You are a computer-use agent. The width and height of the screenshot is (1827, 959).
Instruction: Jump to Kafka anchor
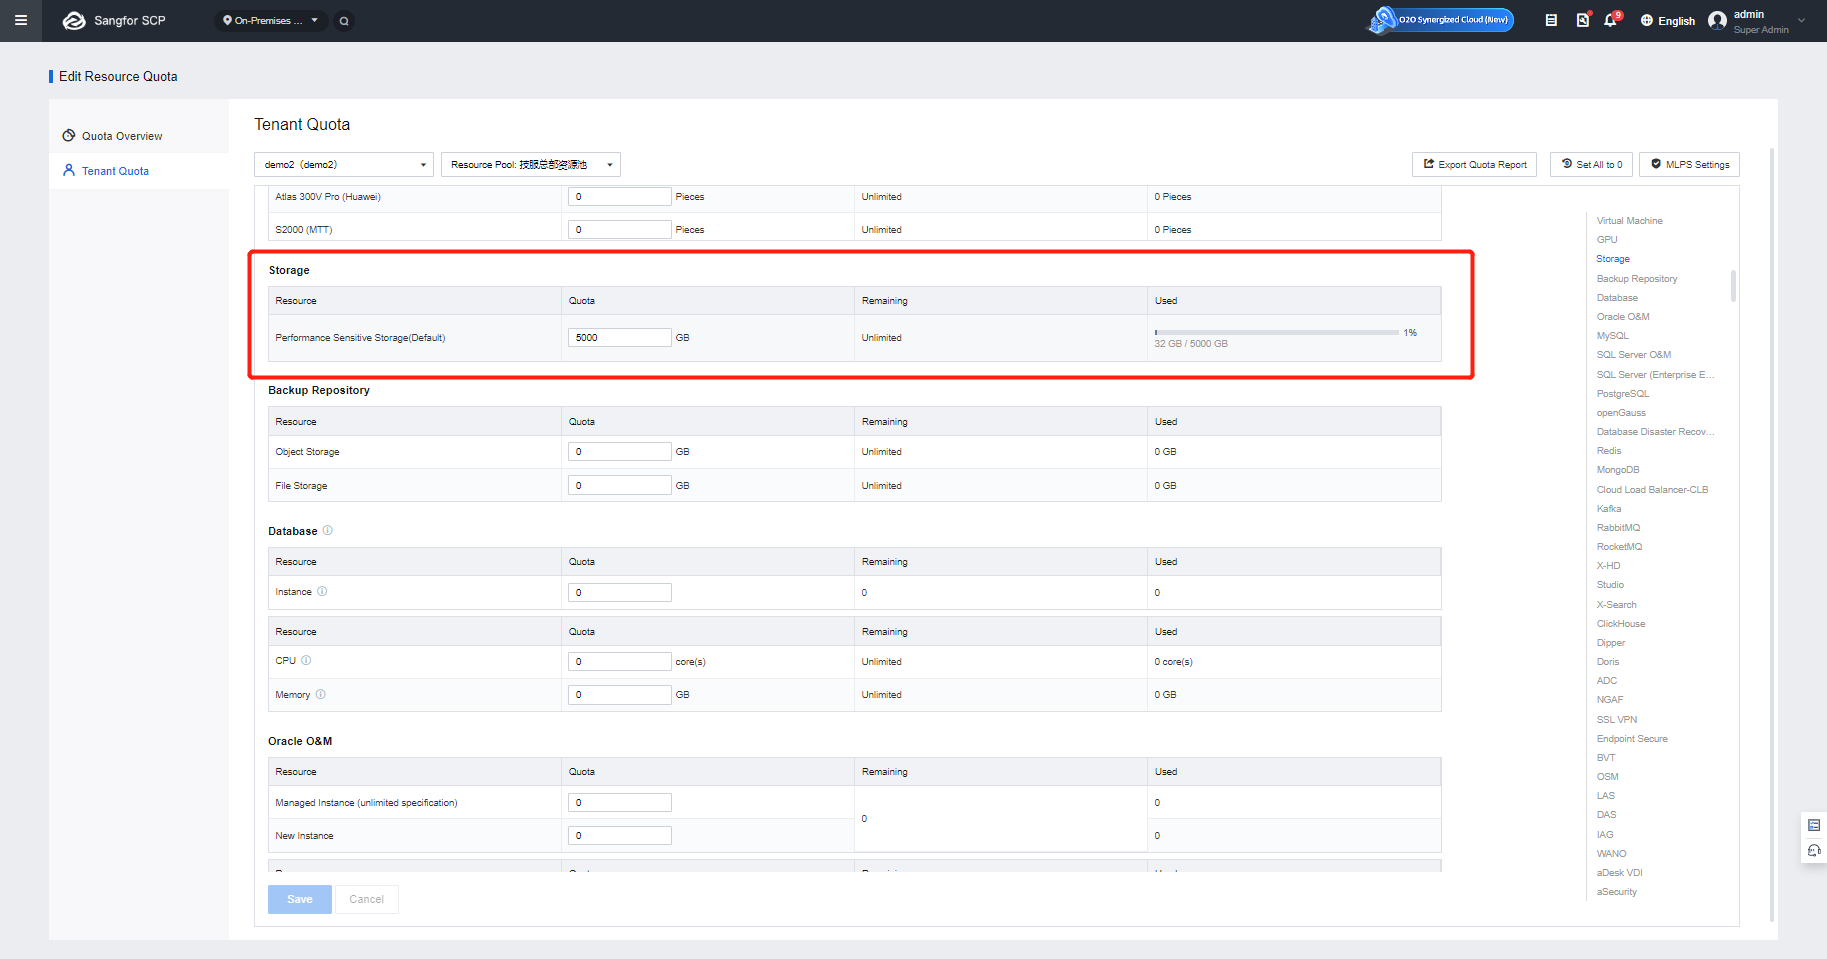click(x=1609, y=509)
